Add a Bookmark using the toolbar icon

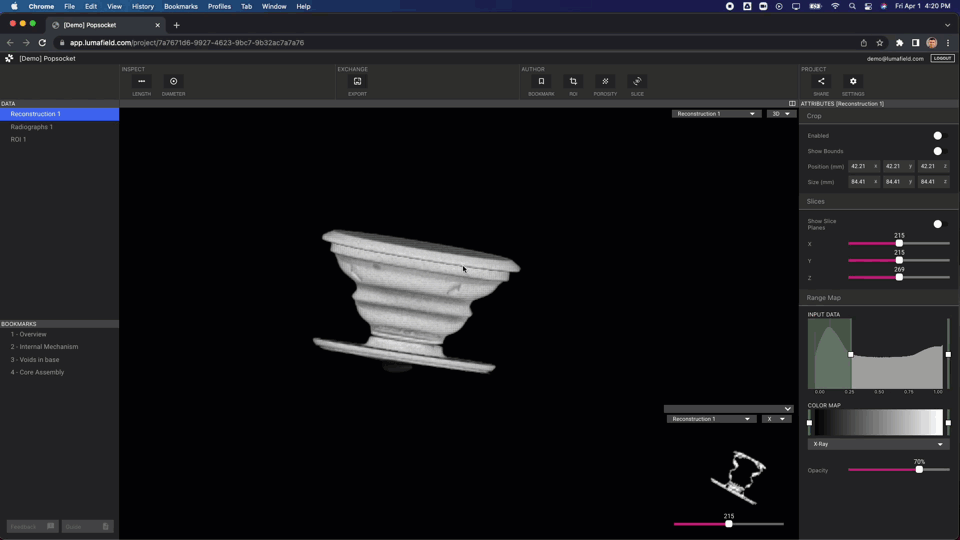tap(541, 82)
